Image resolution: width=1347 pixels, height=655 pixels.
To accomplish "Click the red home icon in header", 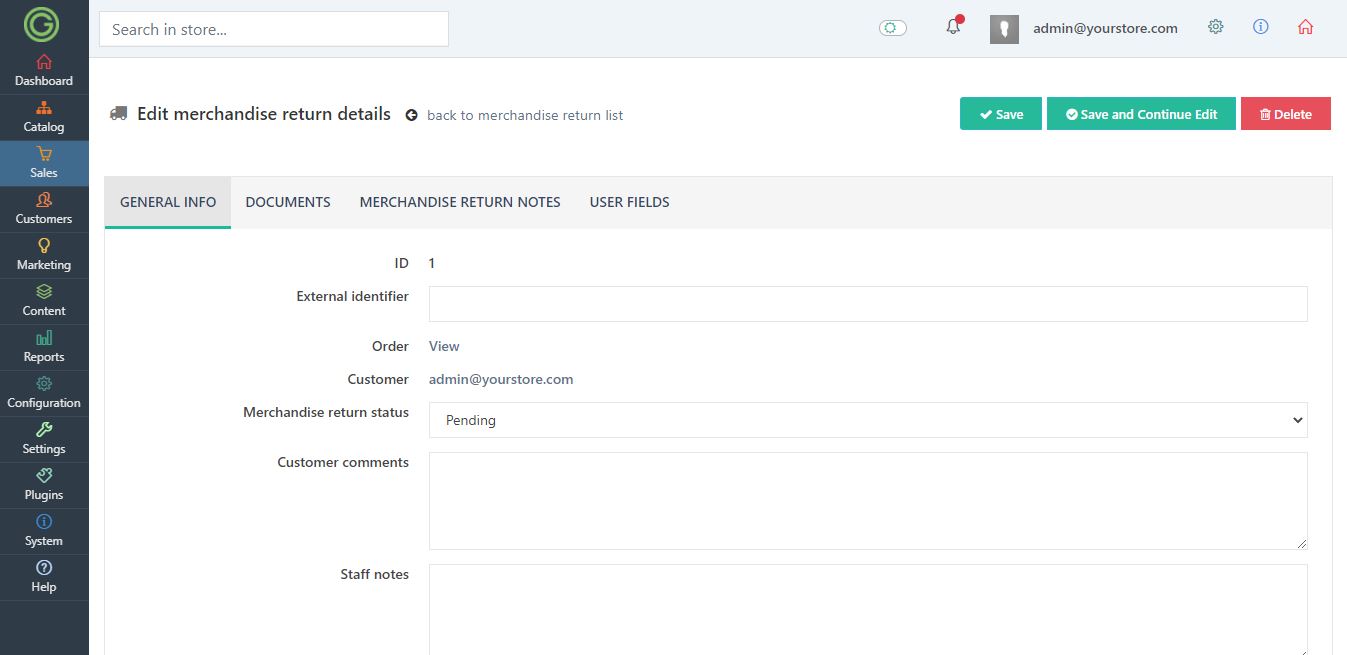I will pos(1305,28).
